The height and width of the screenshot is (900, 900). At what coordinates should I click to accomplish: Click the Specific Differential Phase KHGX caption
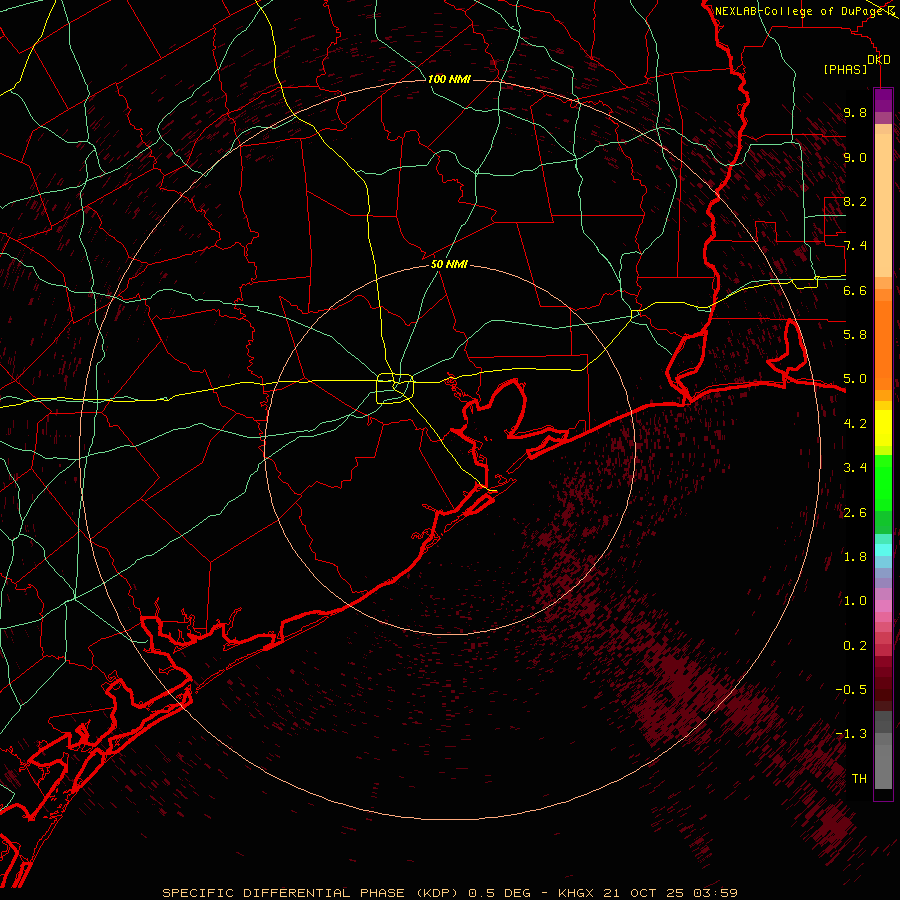pyautogui.click(x=449, y=893)
